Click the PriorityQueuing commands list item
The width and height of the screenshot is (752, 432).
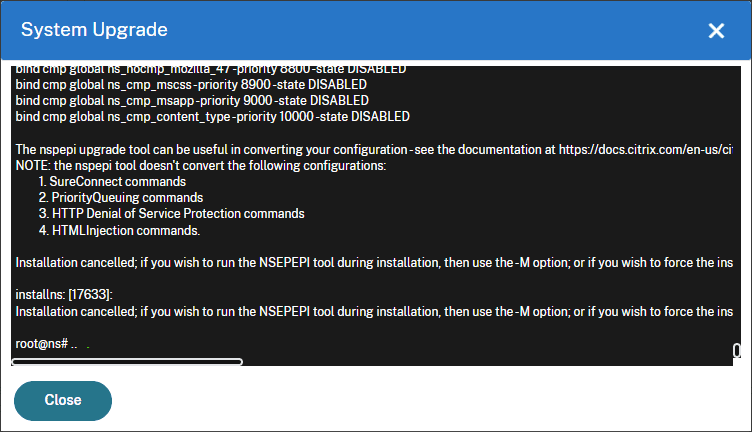pyautogui.click(x=121, y=198)
